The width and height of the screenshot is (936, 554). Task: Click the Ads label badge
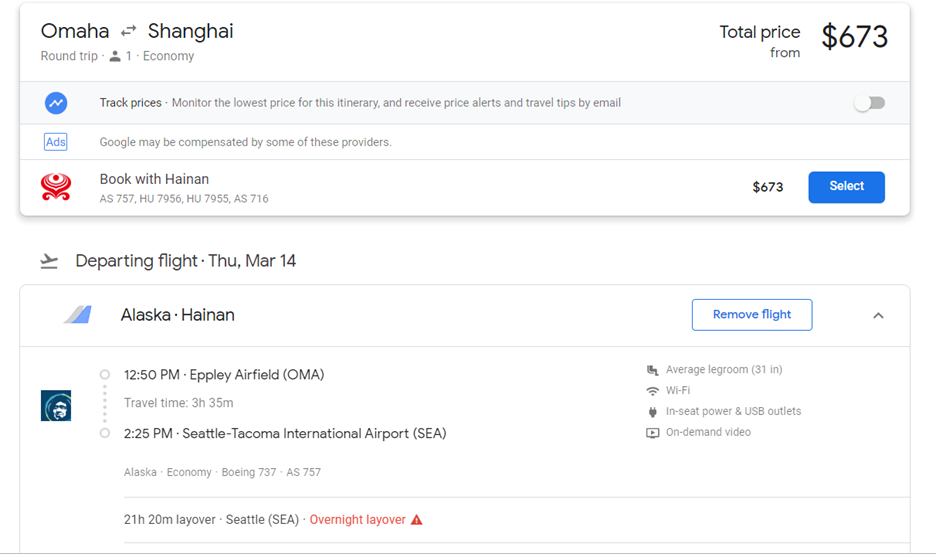56,142
